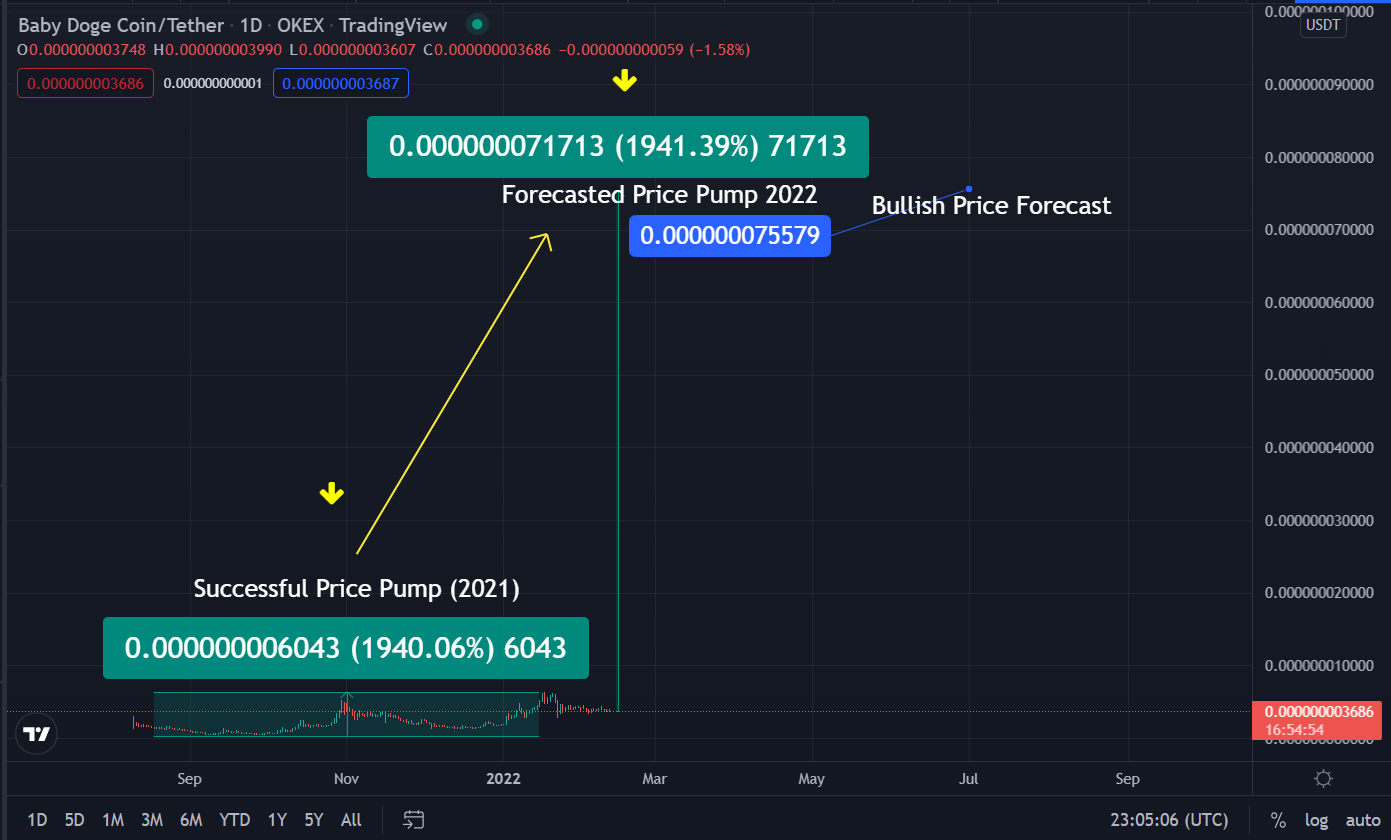Click the green market status dot
This screenshot has height=840, width=1391.
tap(477, 25)
